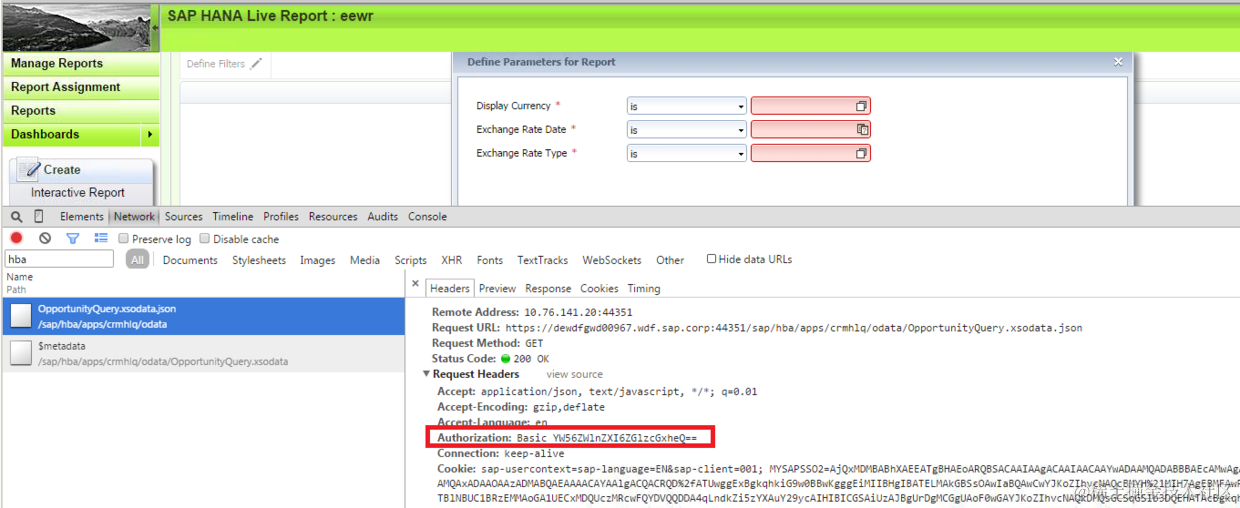Open Reports menu item
The image size is (1240, 508).
pyautogui.click(x=80, y=111)
